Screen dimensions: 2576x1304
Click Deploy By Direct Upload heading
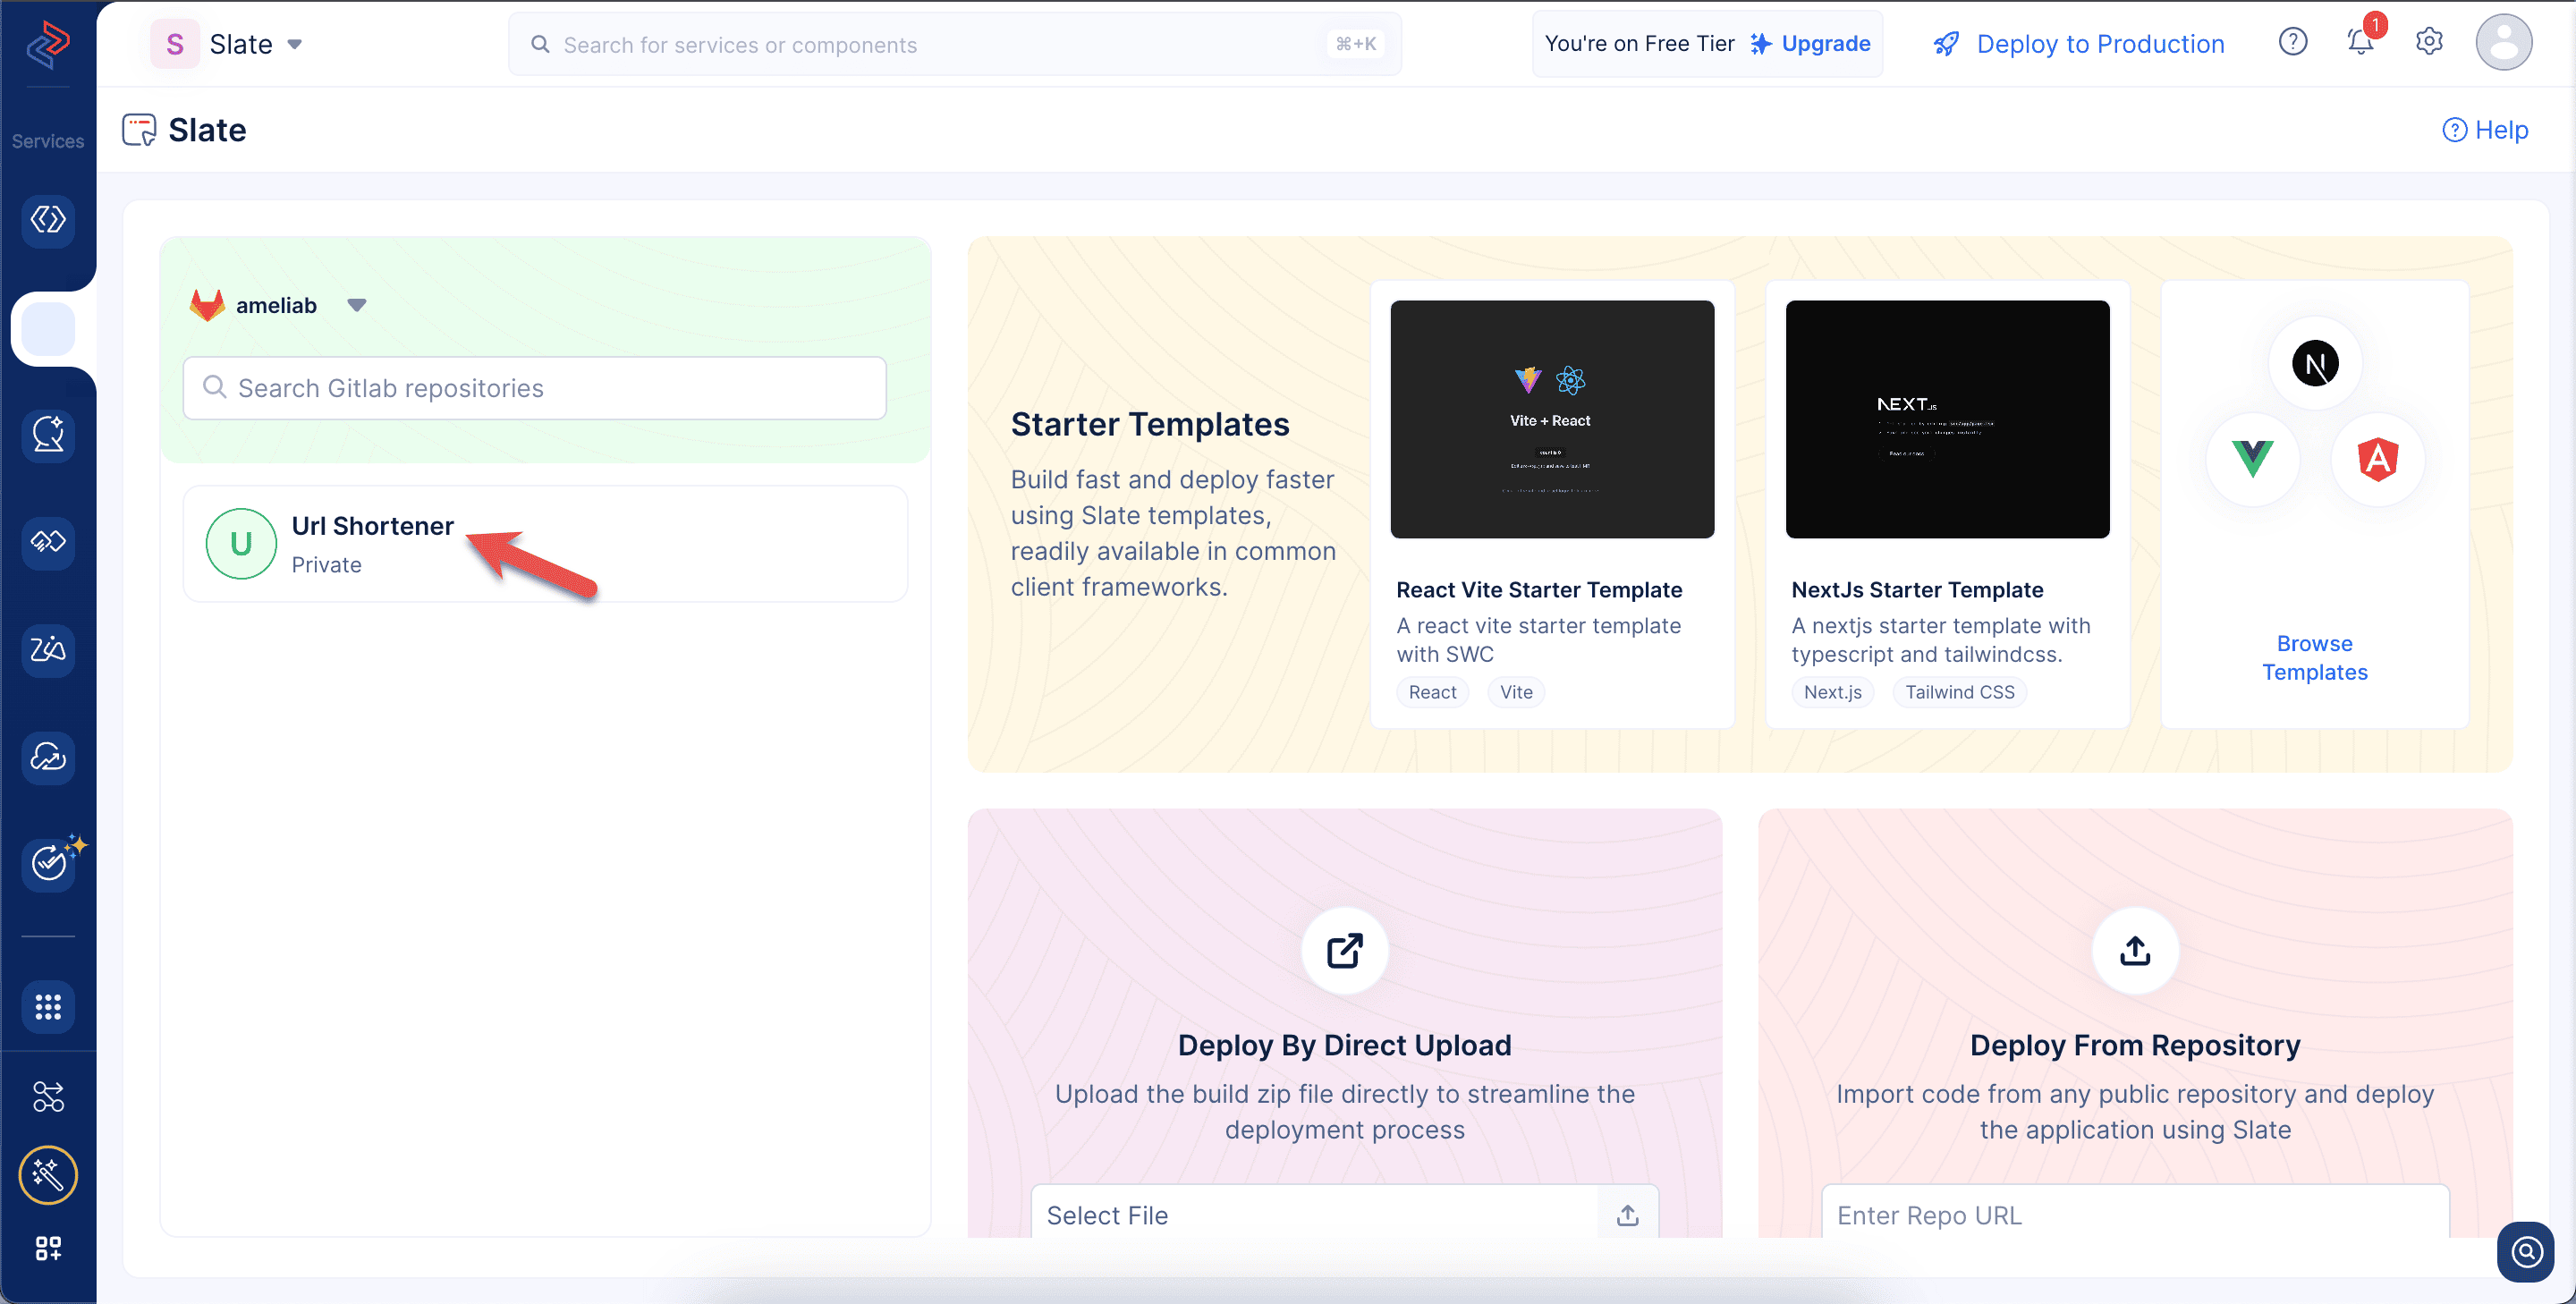1344,1045
